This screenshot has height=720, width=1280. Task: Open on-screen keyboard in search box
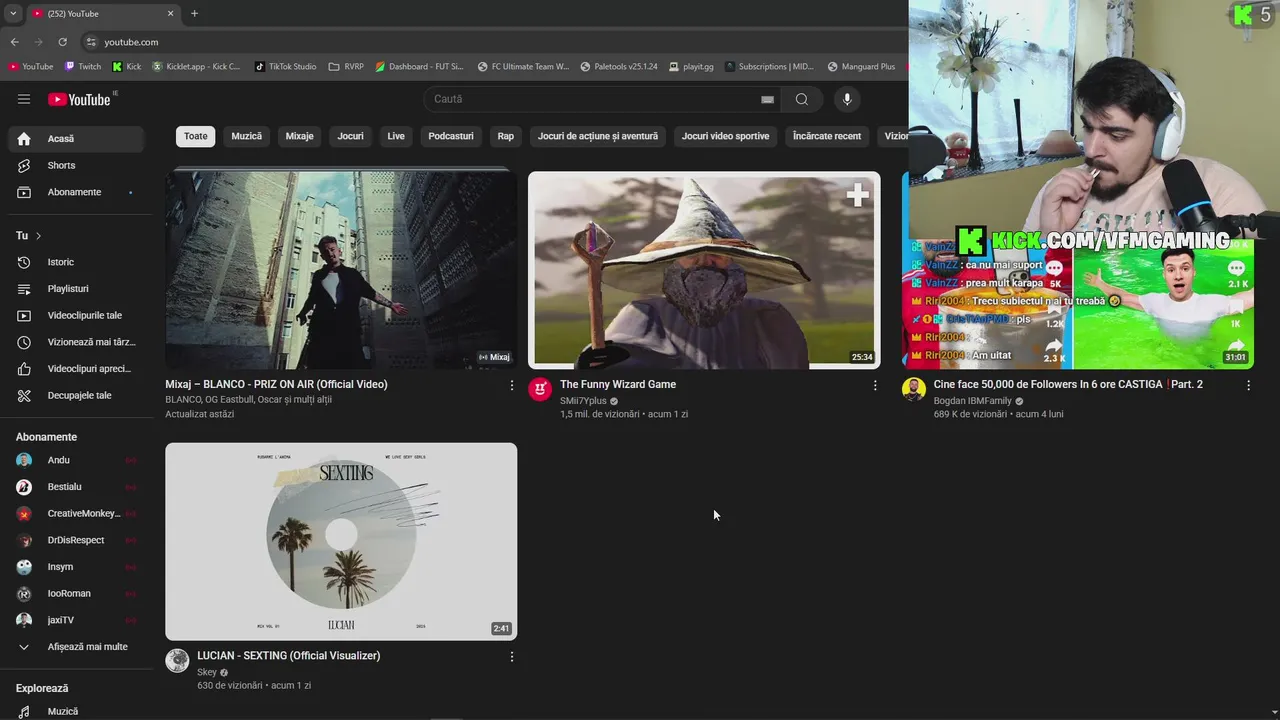767,99
